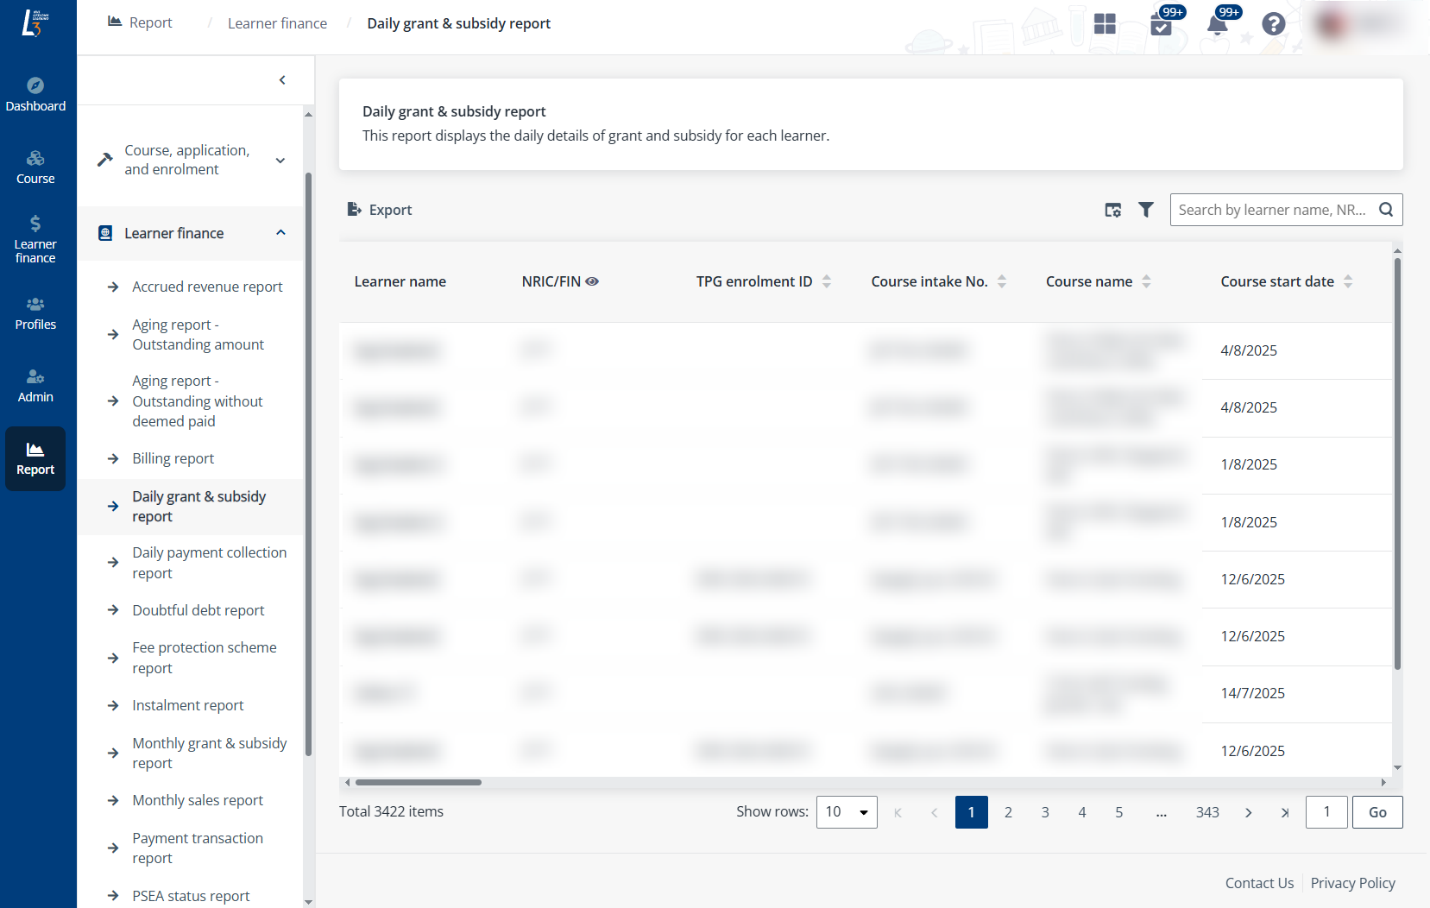Open the Learner finance sidebar section
Image resolution: width=1430 pixels, height=908 pixels.
[x=36, y=237]
